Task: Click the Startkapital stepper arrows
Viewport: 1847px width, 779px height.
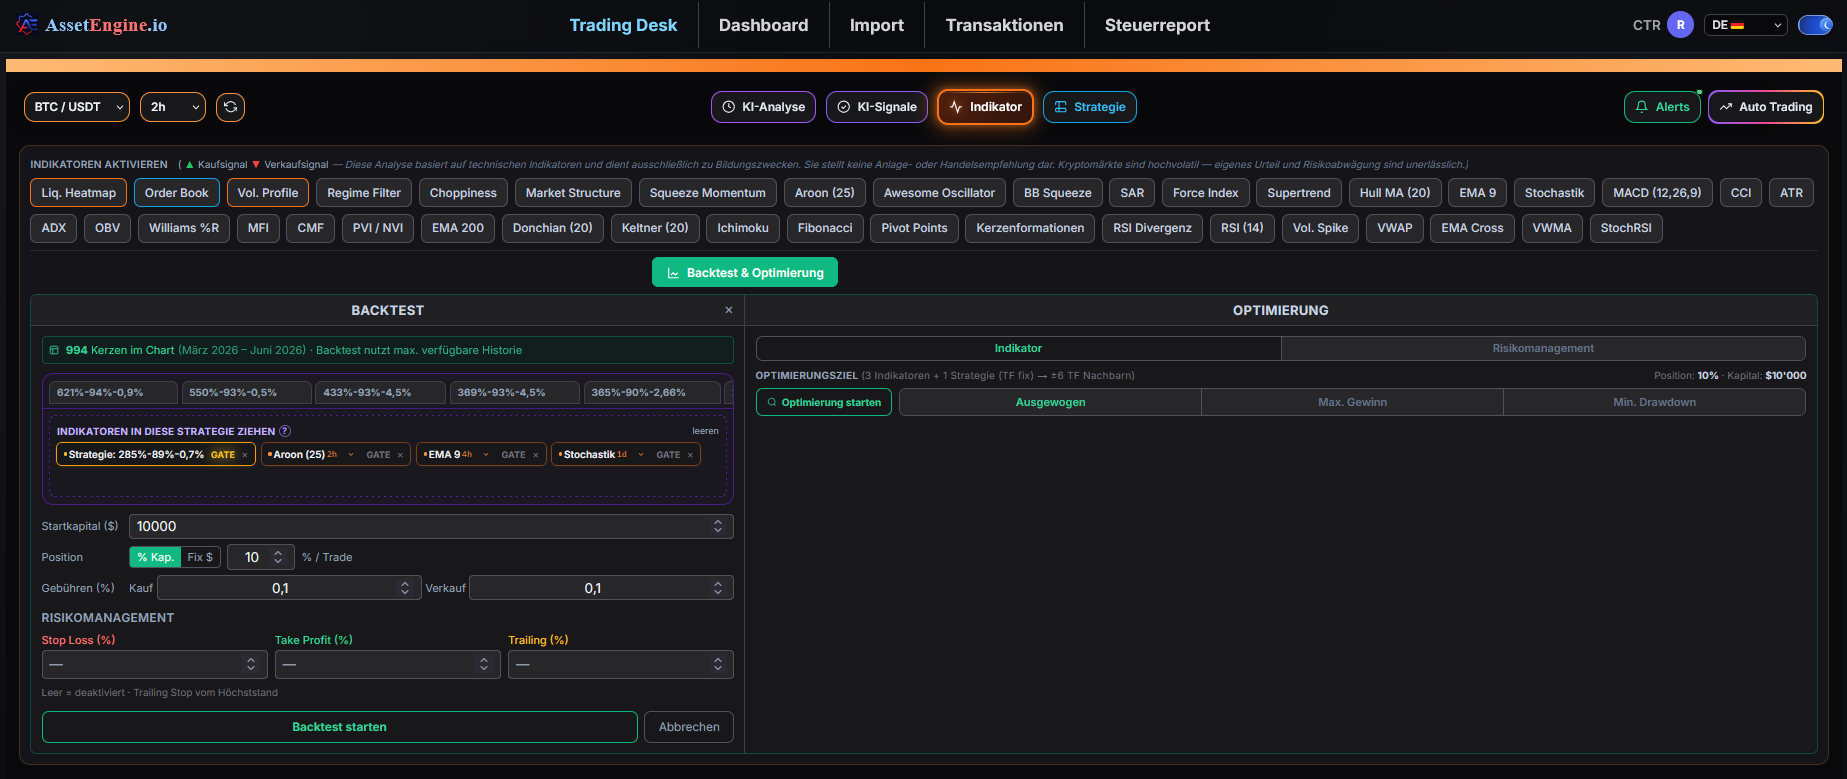Action: (x=718, y=526)
